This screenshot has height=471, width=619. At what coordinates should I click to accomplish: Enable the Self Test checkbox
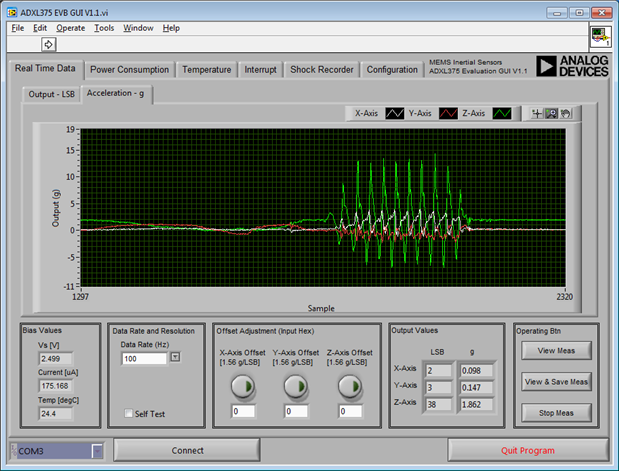128,413
